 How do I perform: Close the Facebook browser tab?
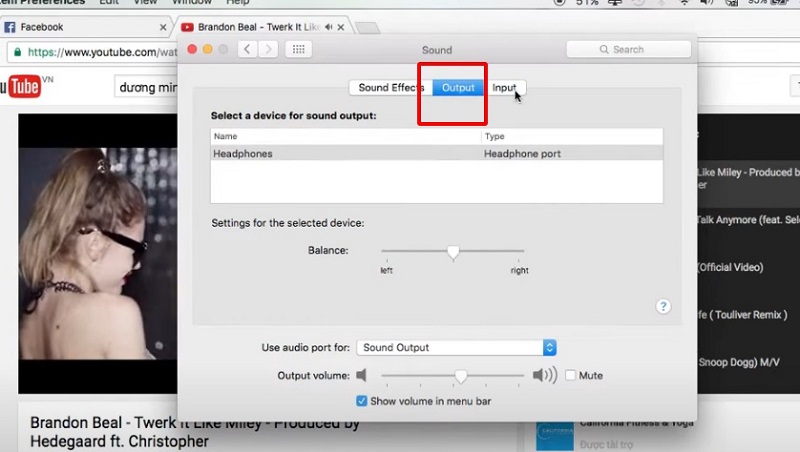point(163,28)
